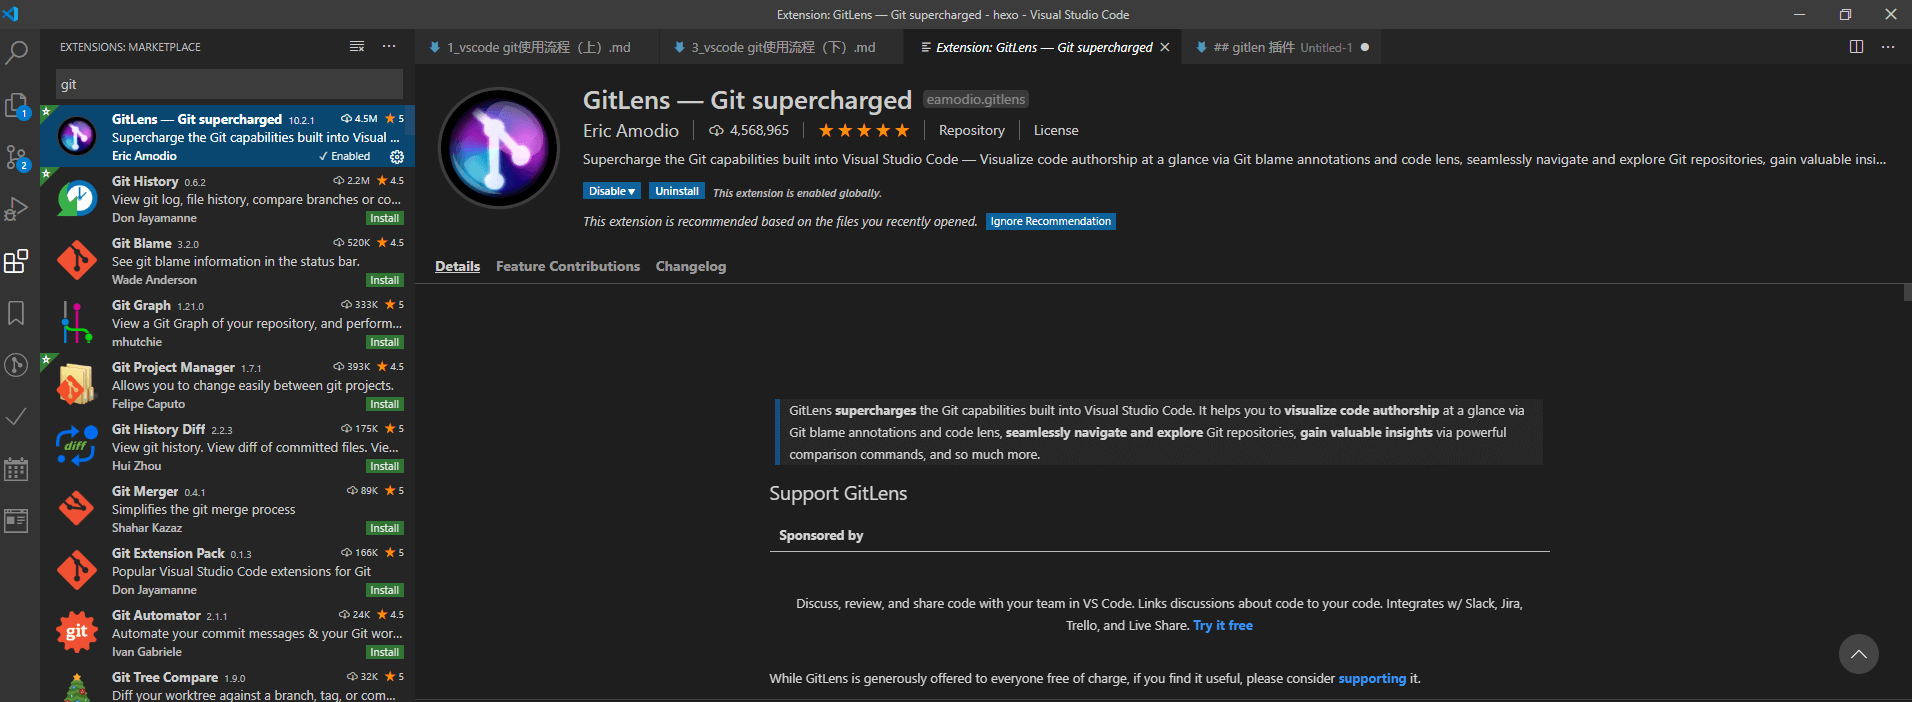The height and width of the screenshot is (702, 1912).
Task: Install the Git History Diff extension
Action: click(x=384, y=466)
